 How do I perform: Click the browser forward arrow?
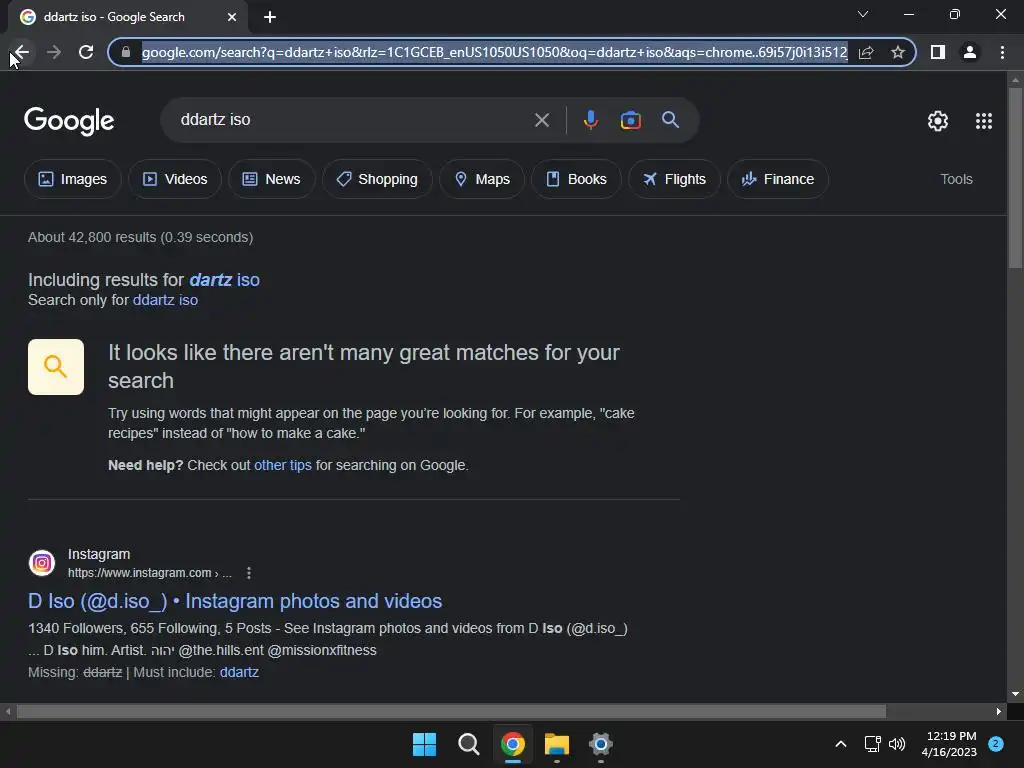[54, 52]
